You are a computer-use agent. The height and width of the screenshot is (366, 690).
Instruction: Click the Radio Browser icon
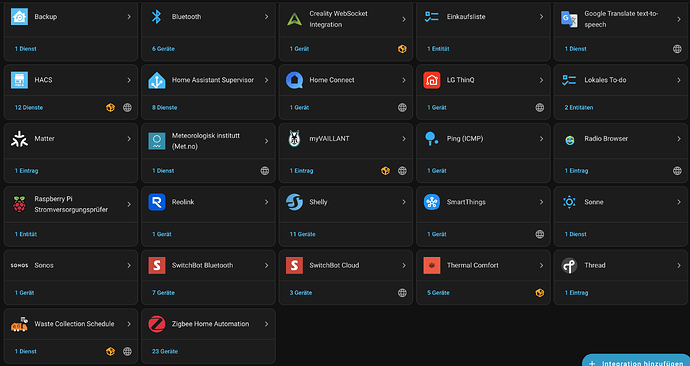[x=569, y=140]
